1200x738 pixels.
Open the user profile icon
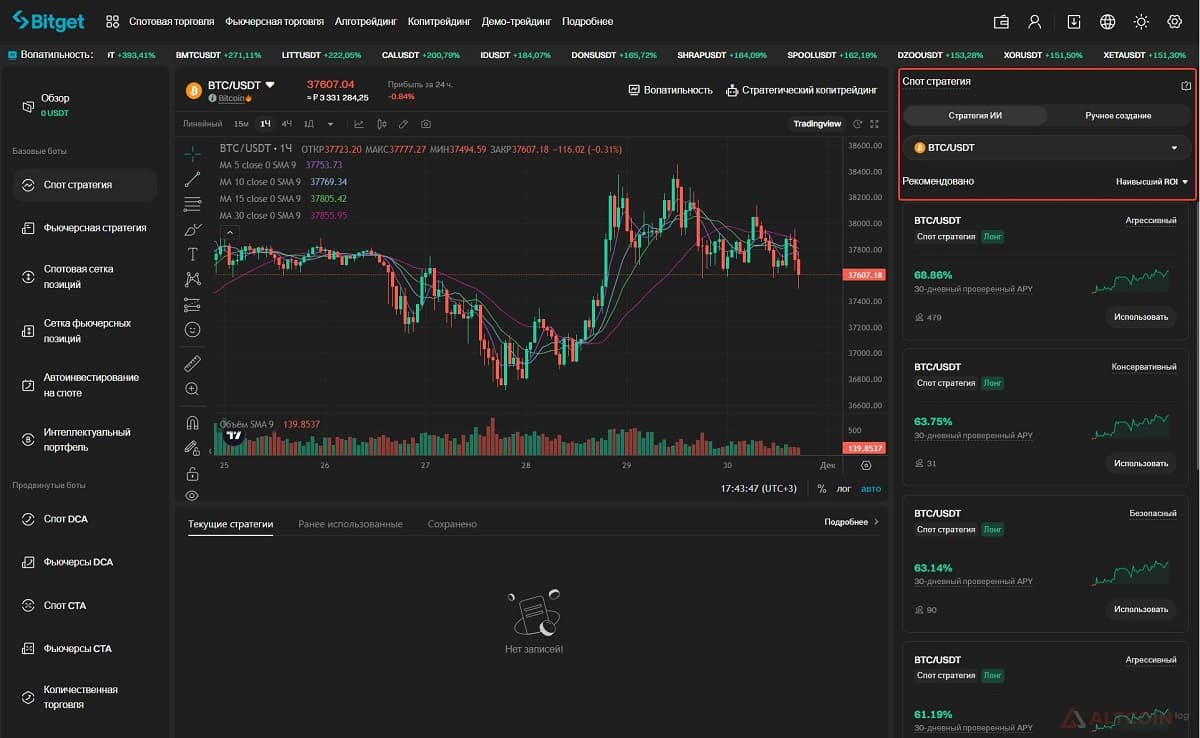[x=1035, y=21]
